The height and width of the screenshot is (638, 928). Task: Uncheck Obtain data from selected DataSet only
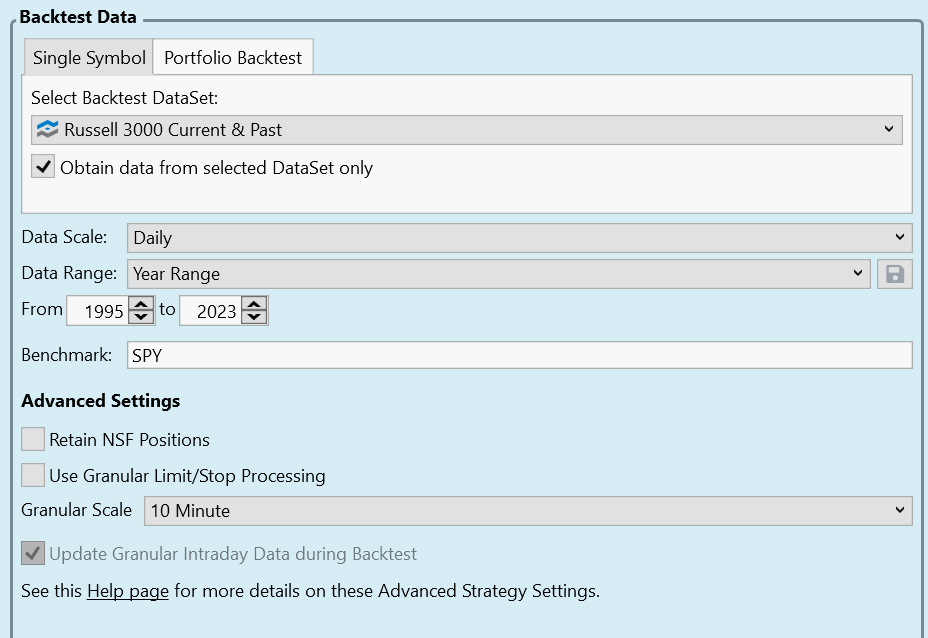tap(43, 167)
